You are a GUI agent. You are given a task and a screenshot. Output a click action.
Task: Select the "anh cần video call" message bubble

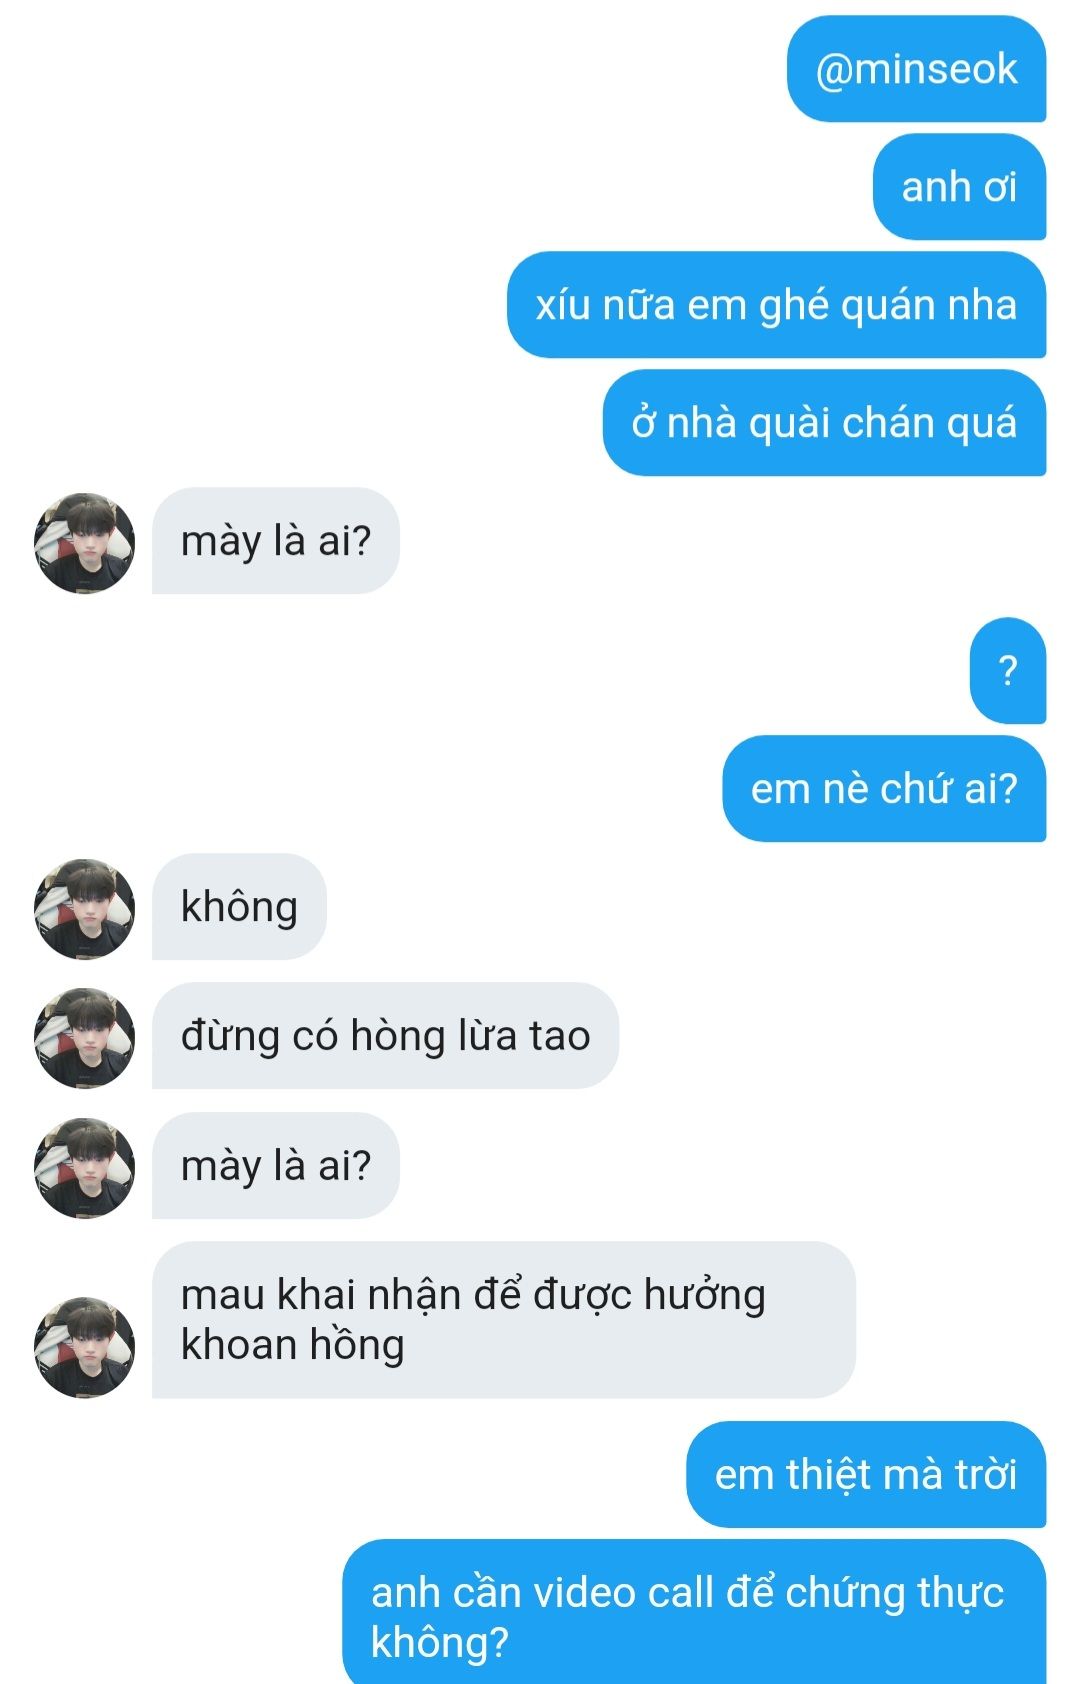[x=694, y=1612]
